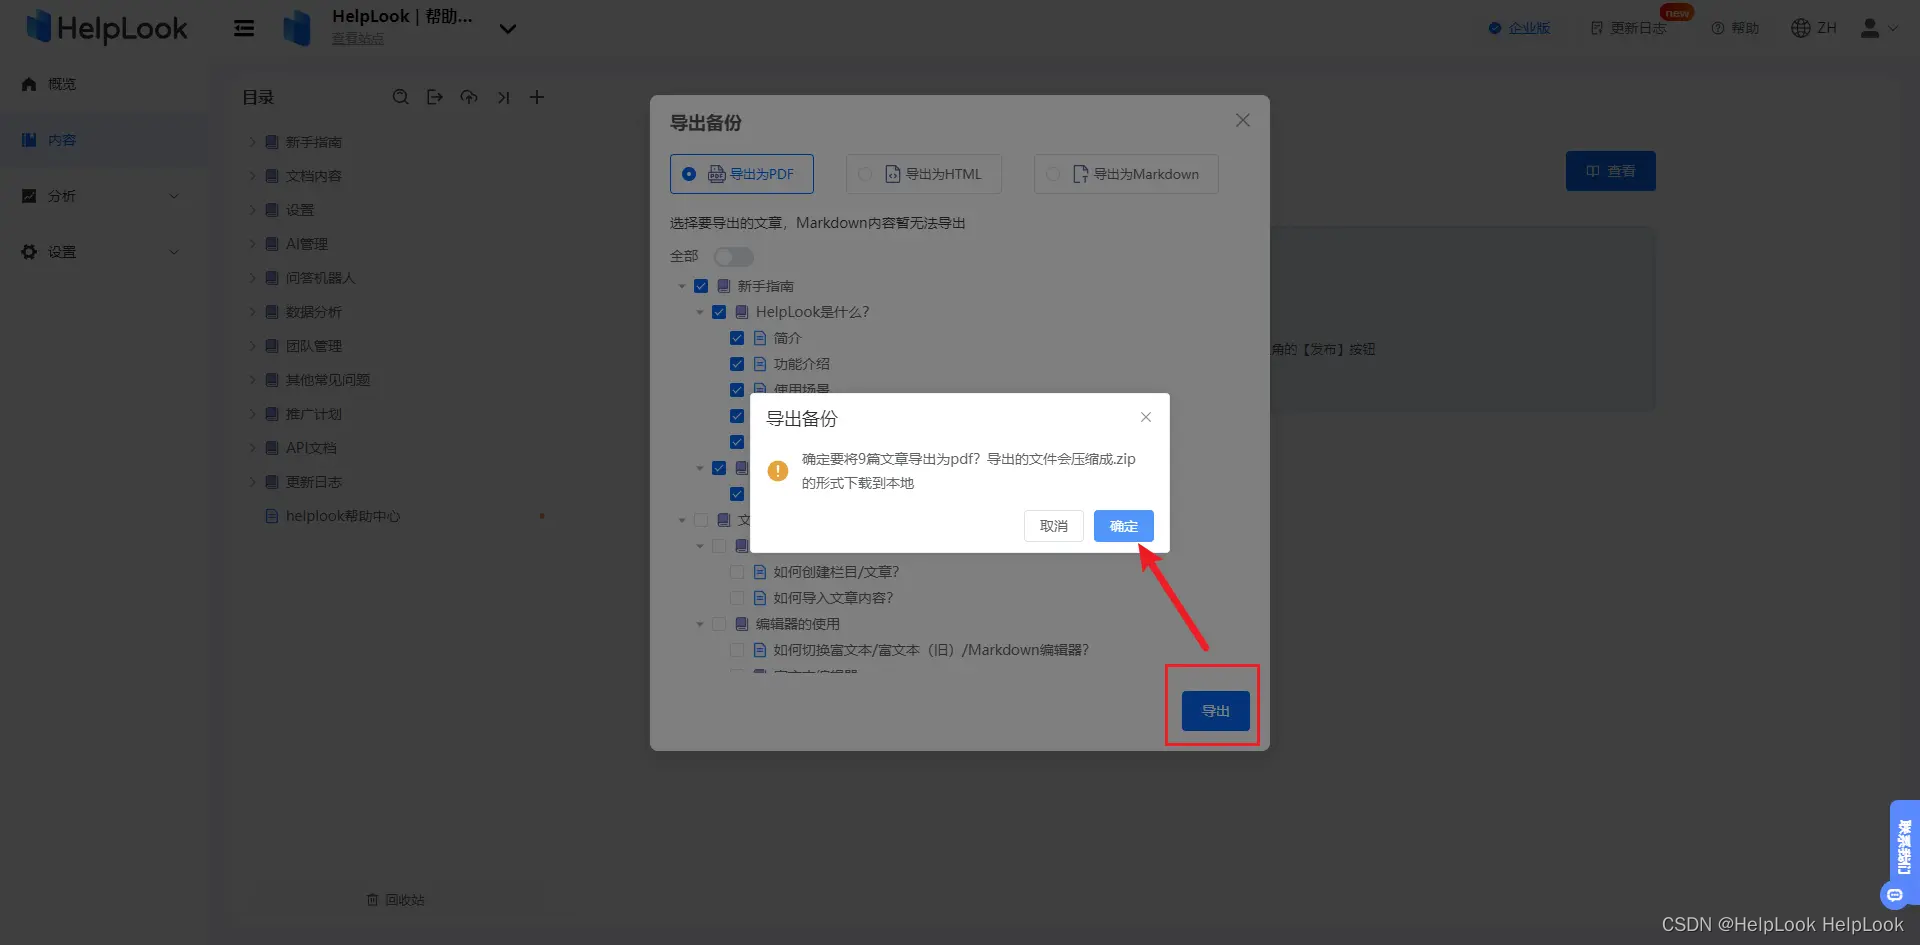The width and height of the screenshot is (1920, 945).
Task: Expand the 设置 sidebar submenu chevron
Action: (x=174, y=252)
